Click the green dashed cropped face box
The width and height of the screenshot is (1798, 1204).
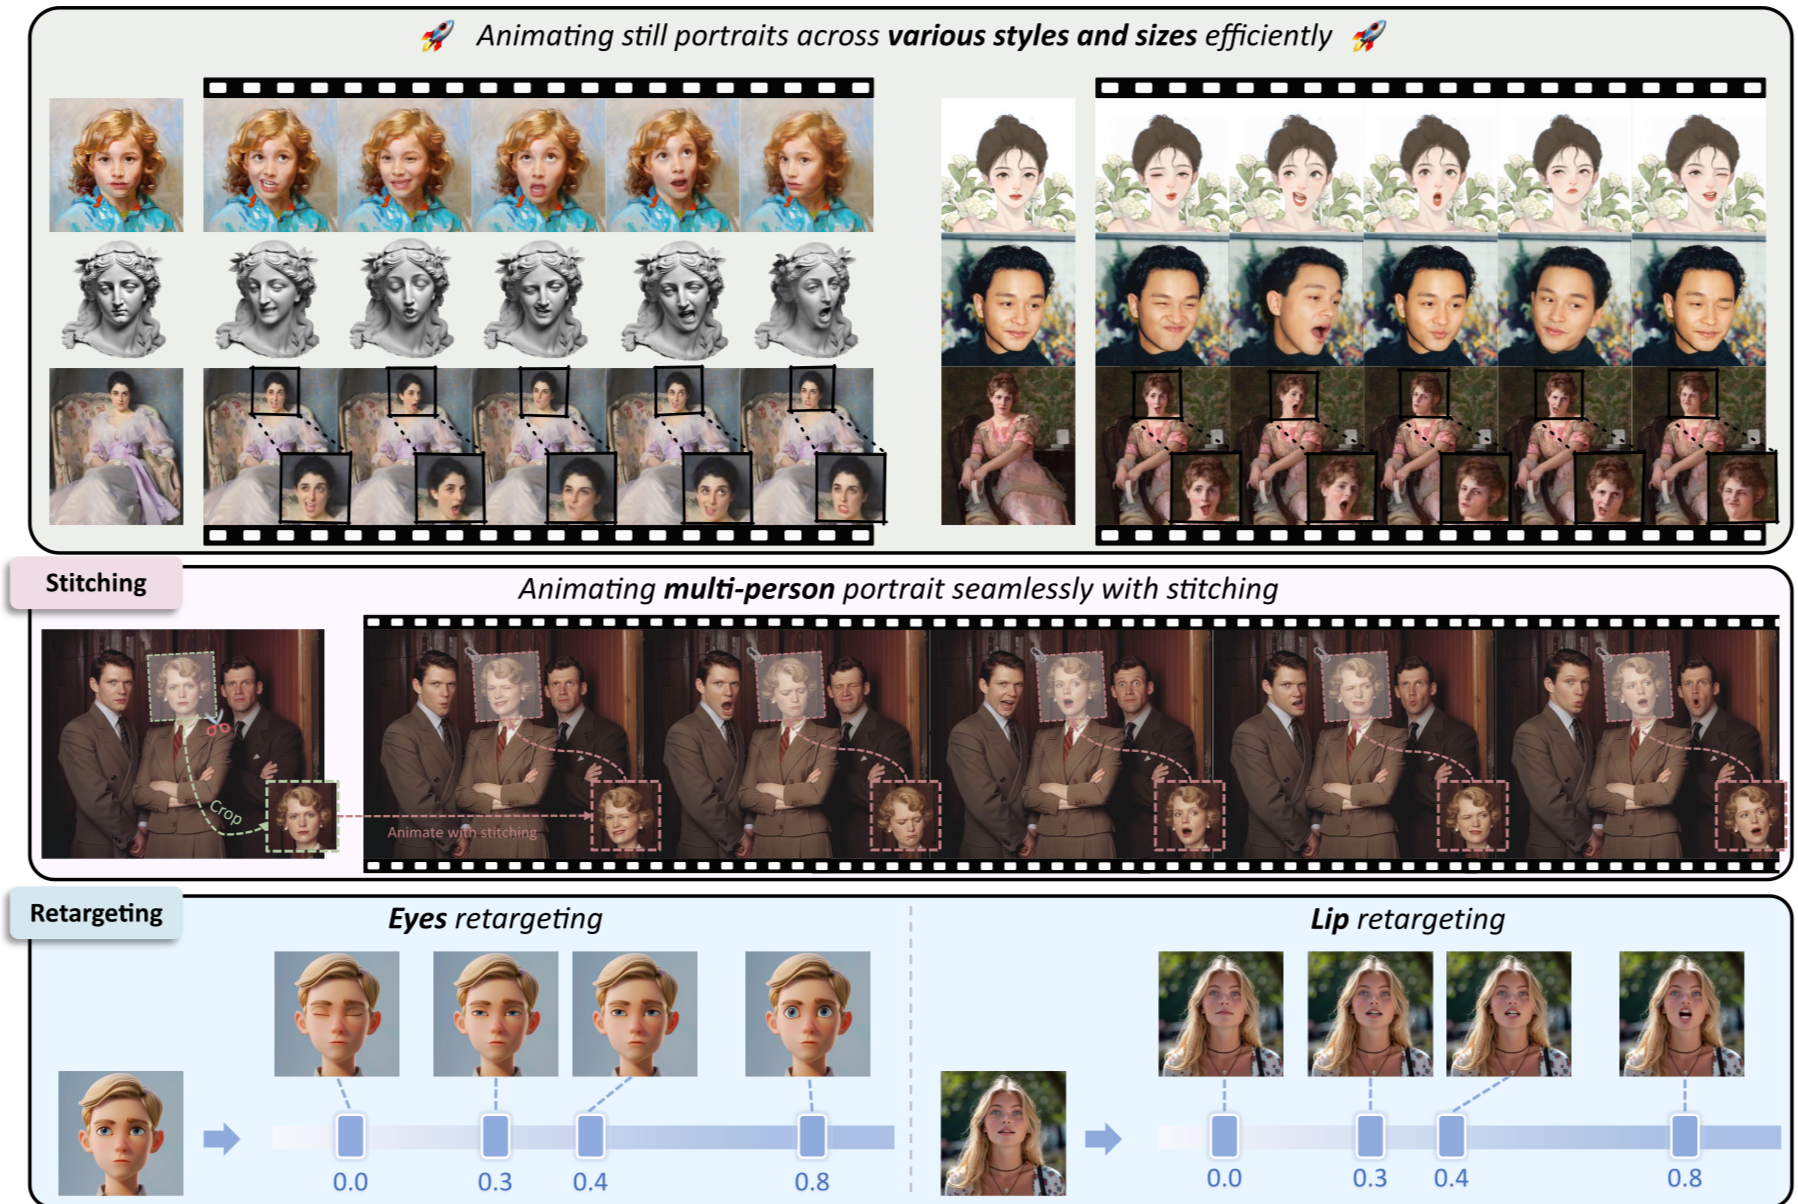coord(302,816)
